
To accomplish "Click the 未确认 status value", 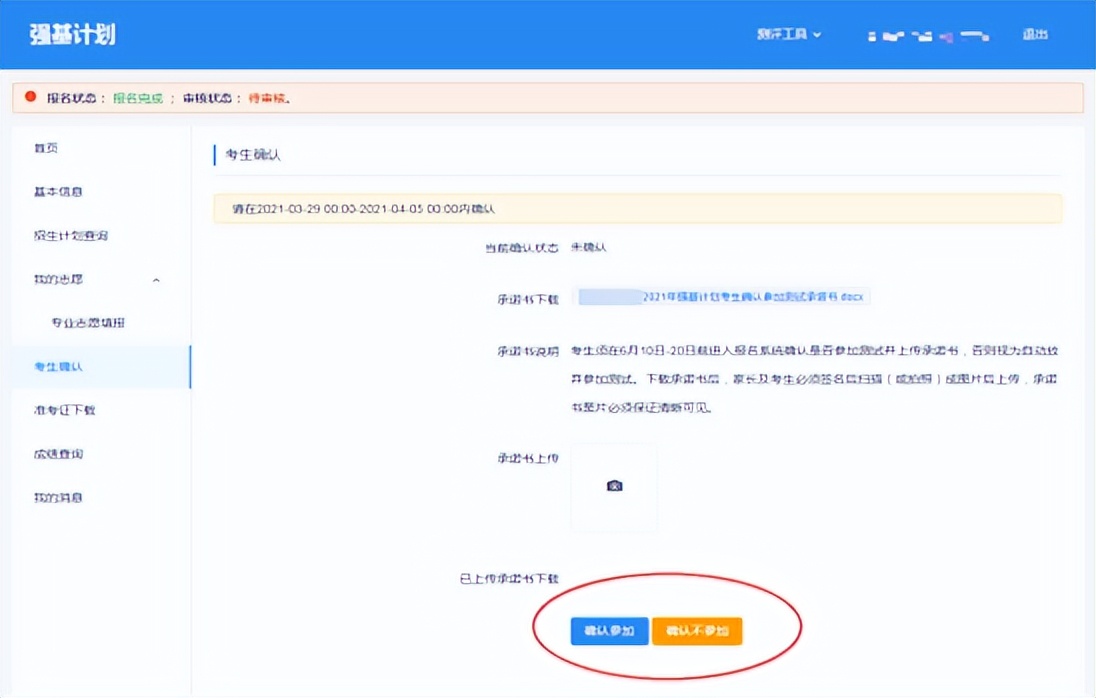I will [589, 247].
